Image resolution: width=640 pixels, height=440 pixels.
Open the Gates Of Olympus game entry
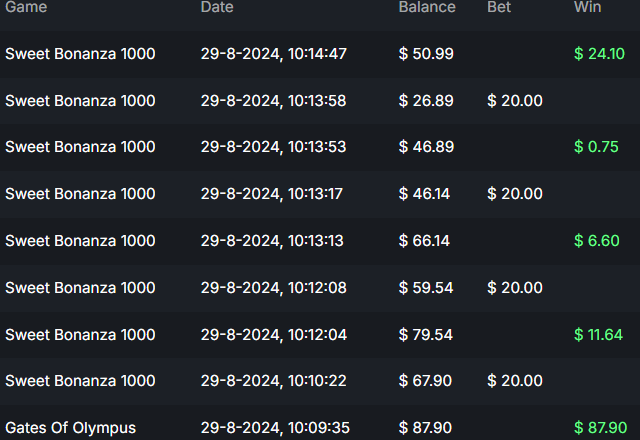70,428
